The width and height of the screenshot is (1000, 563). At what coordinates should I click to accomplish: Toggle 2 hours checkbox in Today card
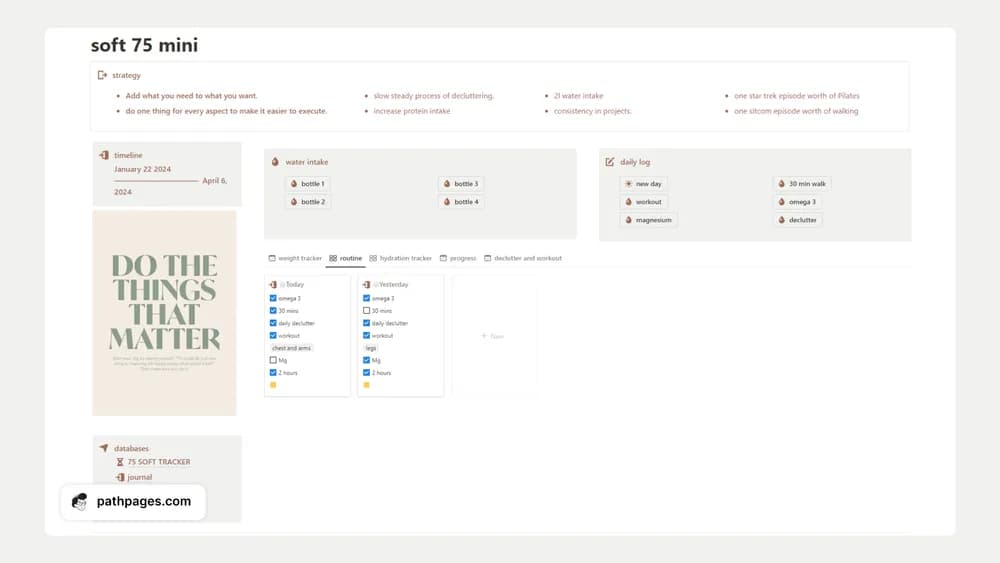coord(273,372)
